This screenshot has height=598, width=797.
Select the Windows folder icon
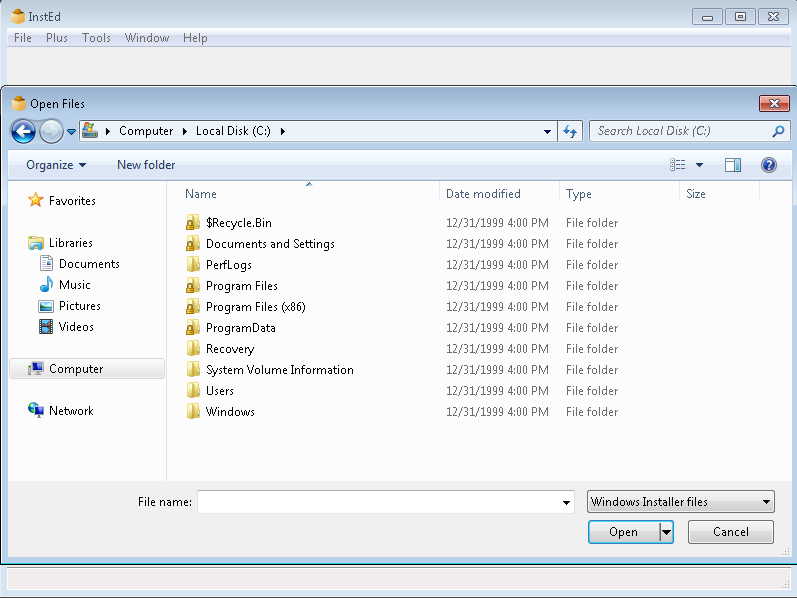[193, 412]
